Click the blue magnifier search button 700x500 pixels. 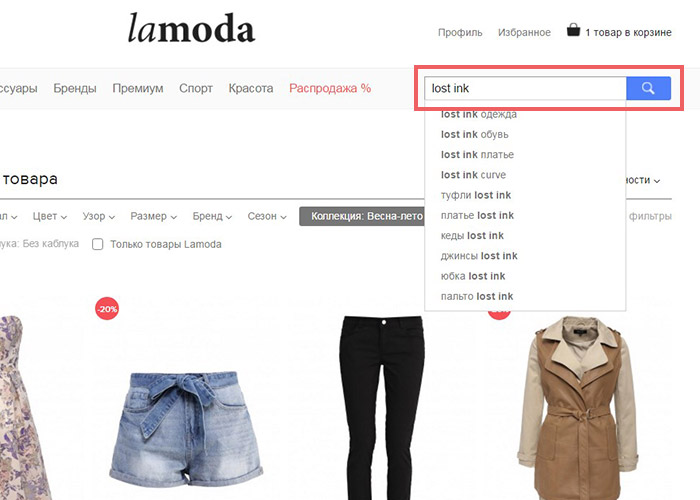pos(648,88)
